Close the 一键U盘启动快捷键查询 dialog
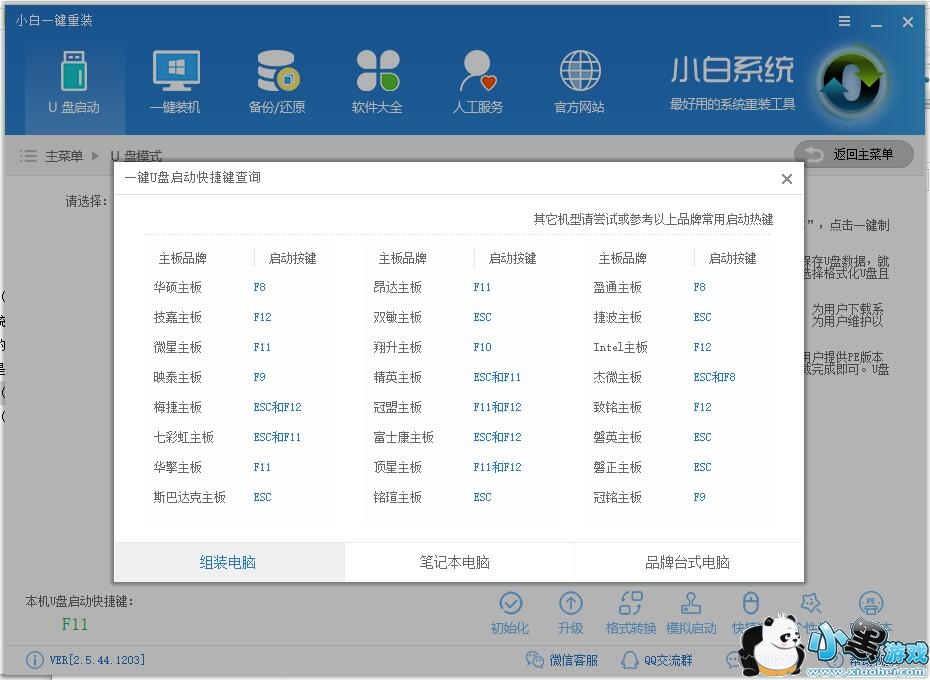 (x=787, y=179)
